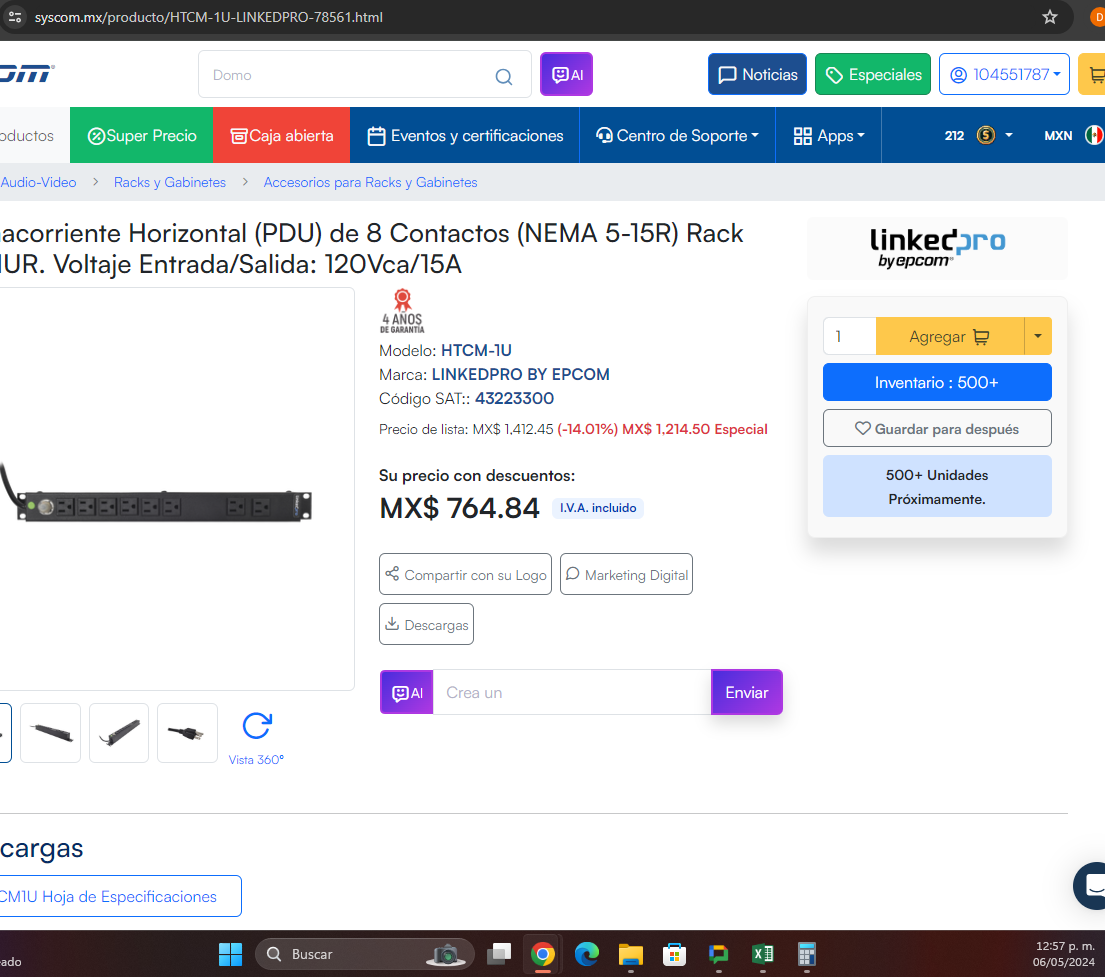Open the arrow dropdown next to Agregar
The width and height of the screenshot is (1105, 977).
(x=1038, y=336)
